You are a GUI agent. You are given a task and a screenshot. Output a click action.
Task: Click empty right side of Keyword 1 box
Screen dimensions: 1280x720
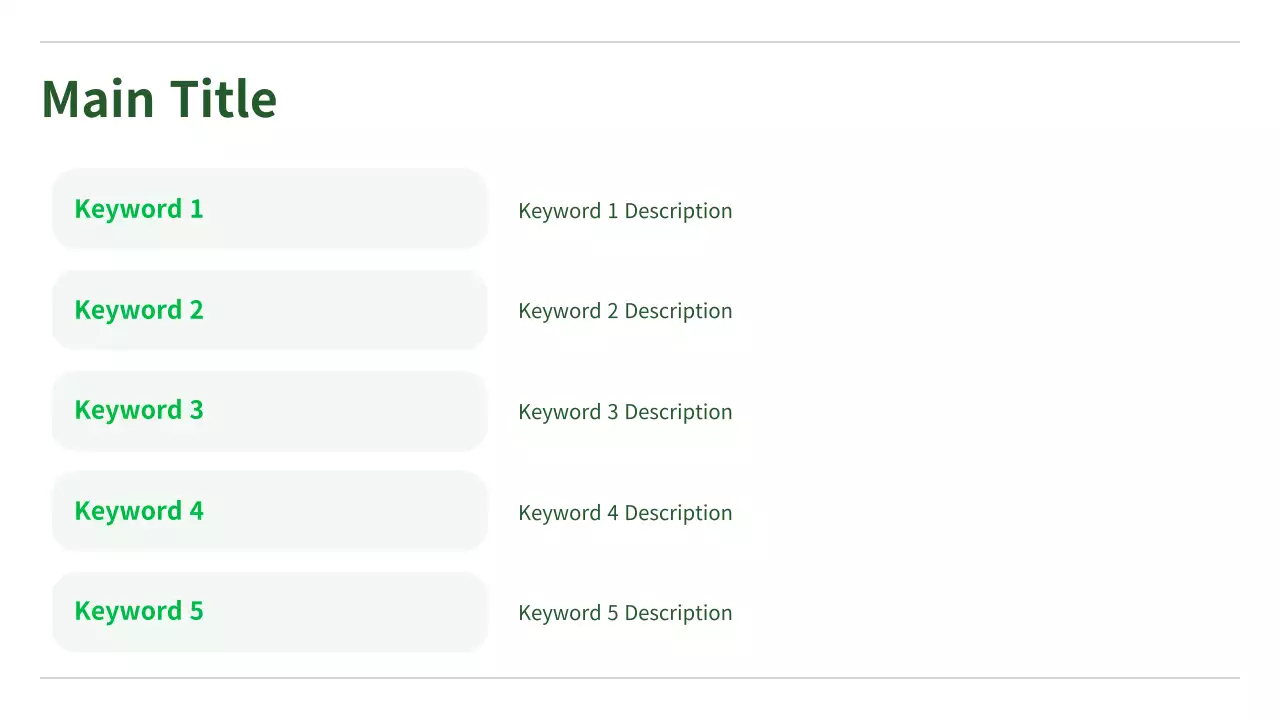(x=380, y=209)
